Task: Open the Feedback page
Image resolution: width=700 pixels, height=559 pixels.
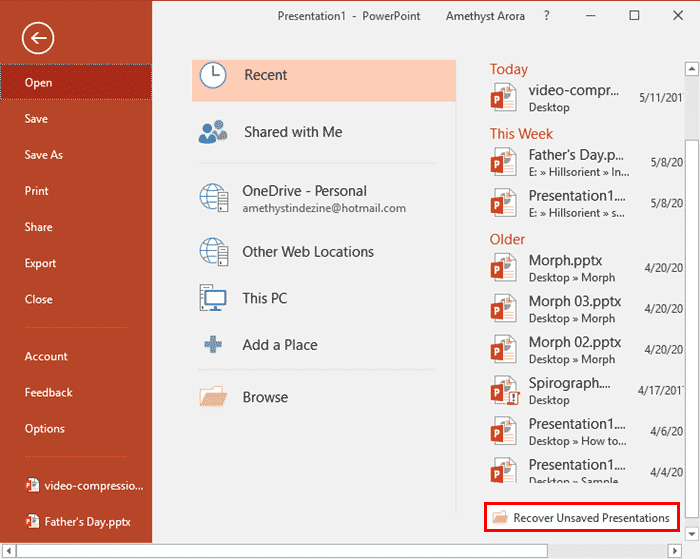Action: click(76, 392)
